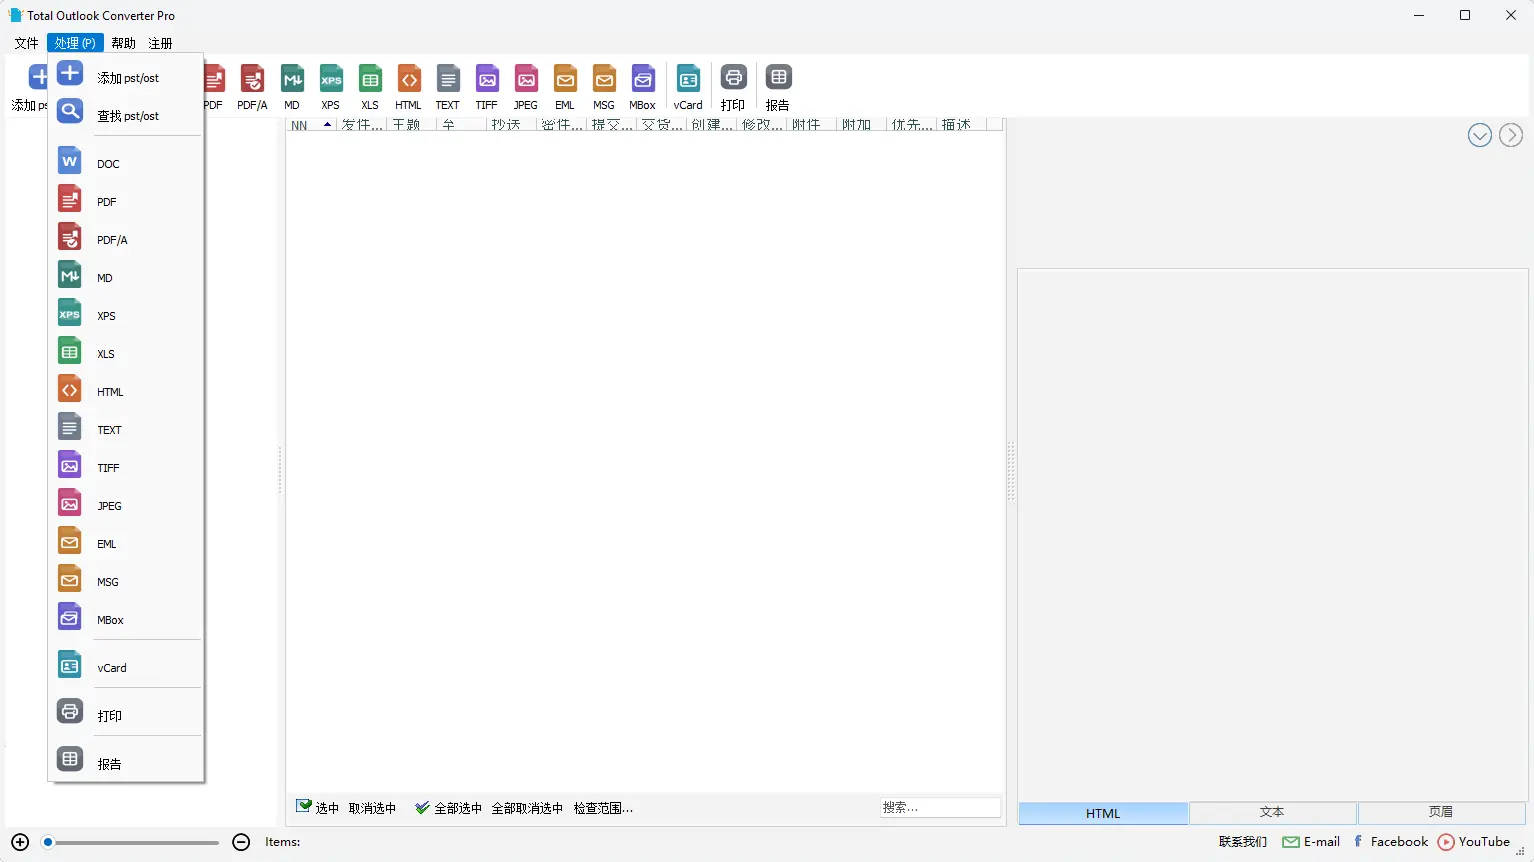Pick XPS entry in the dropdown menu
This screenshot has width=1534, height=862.
coord(126,316)
